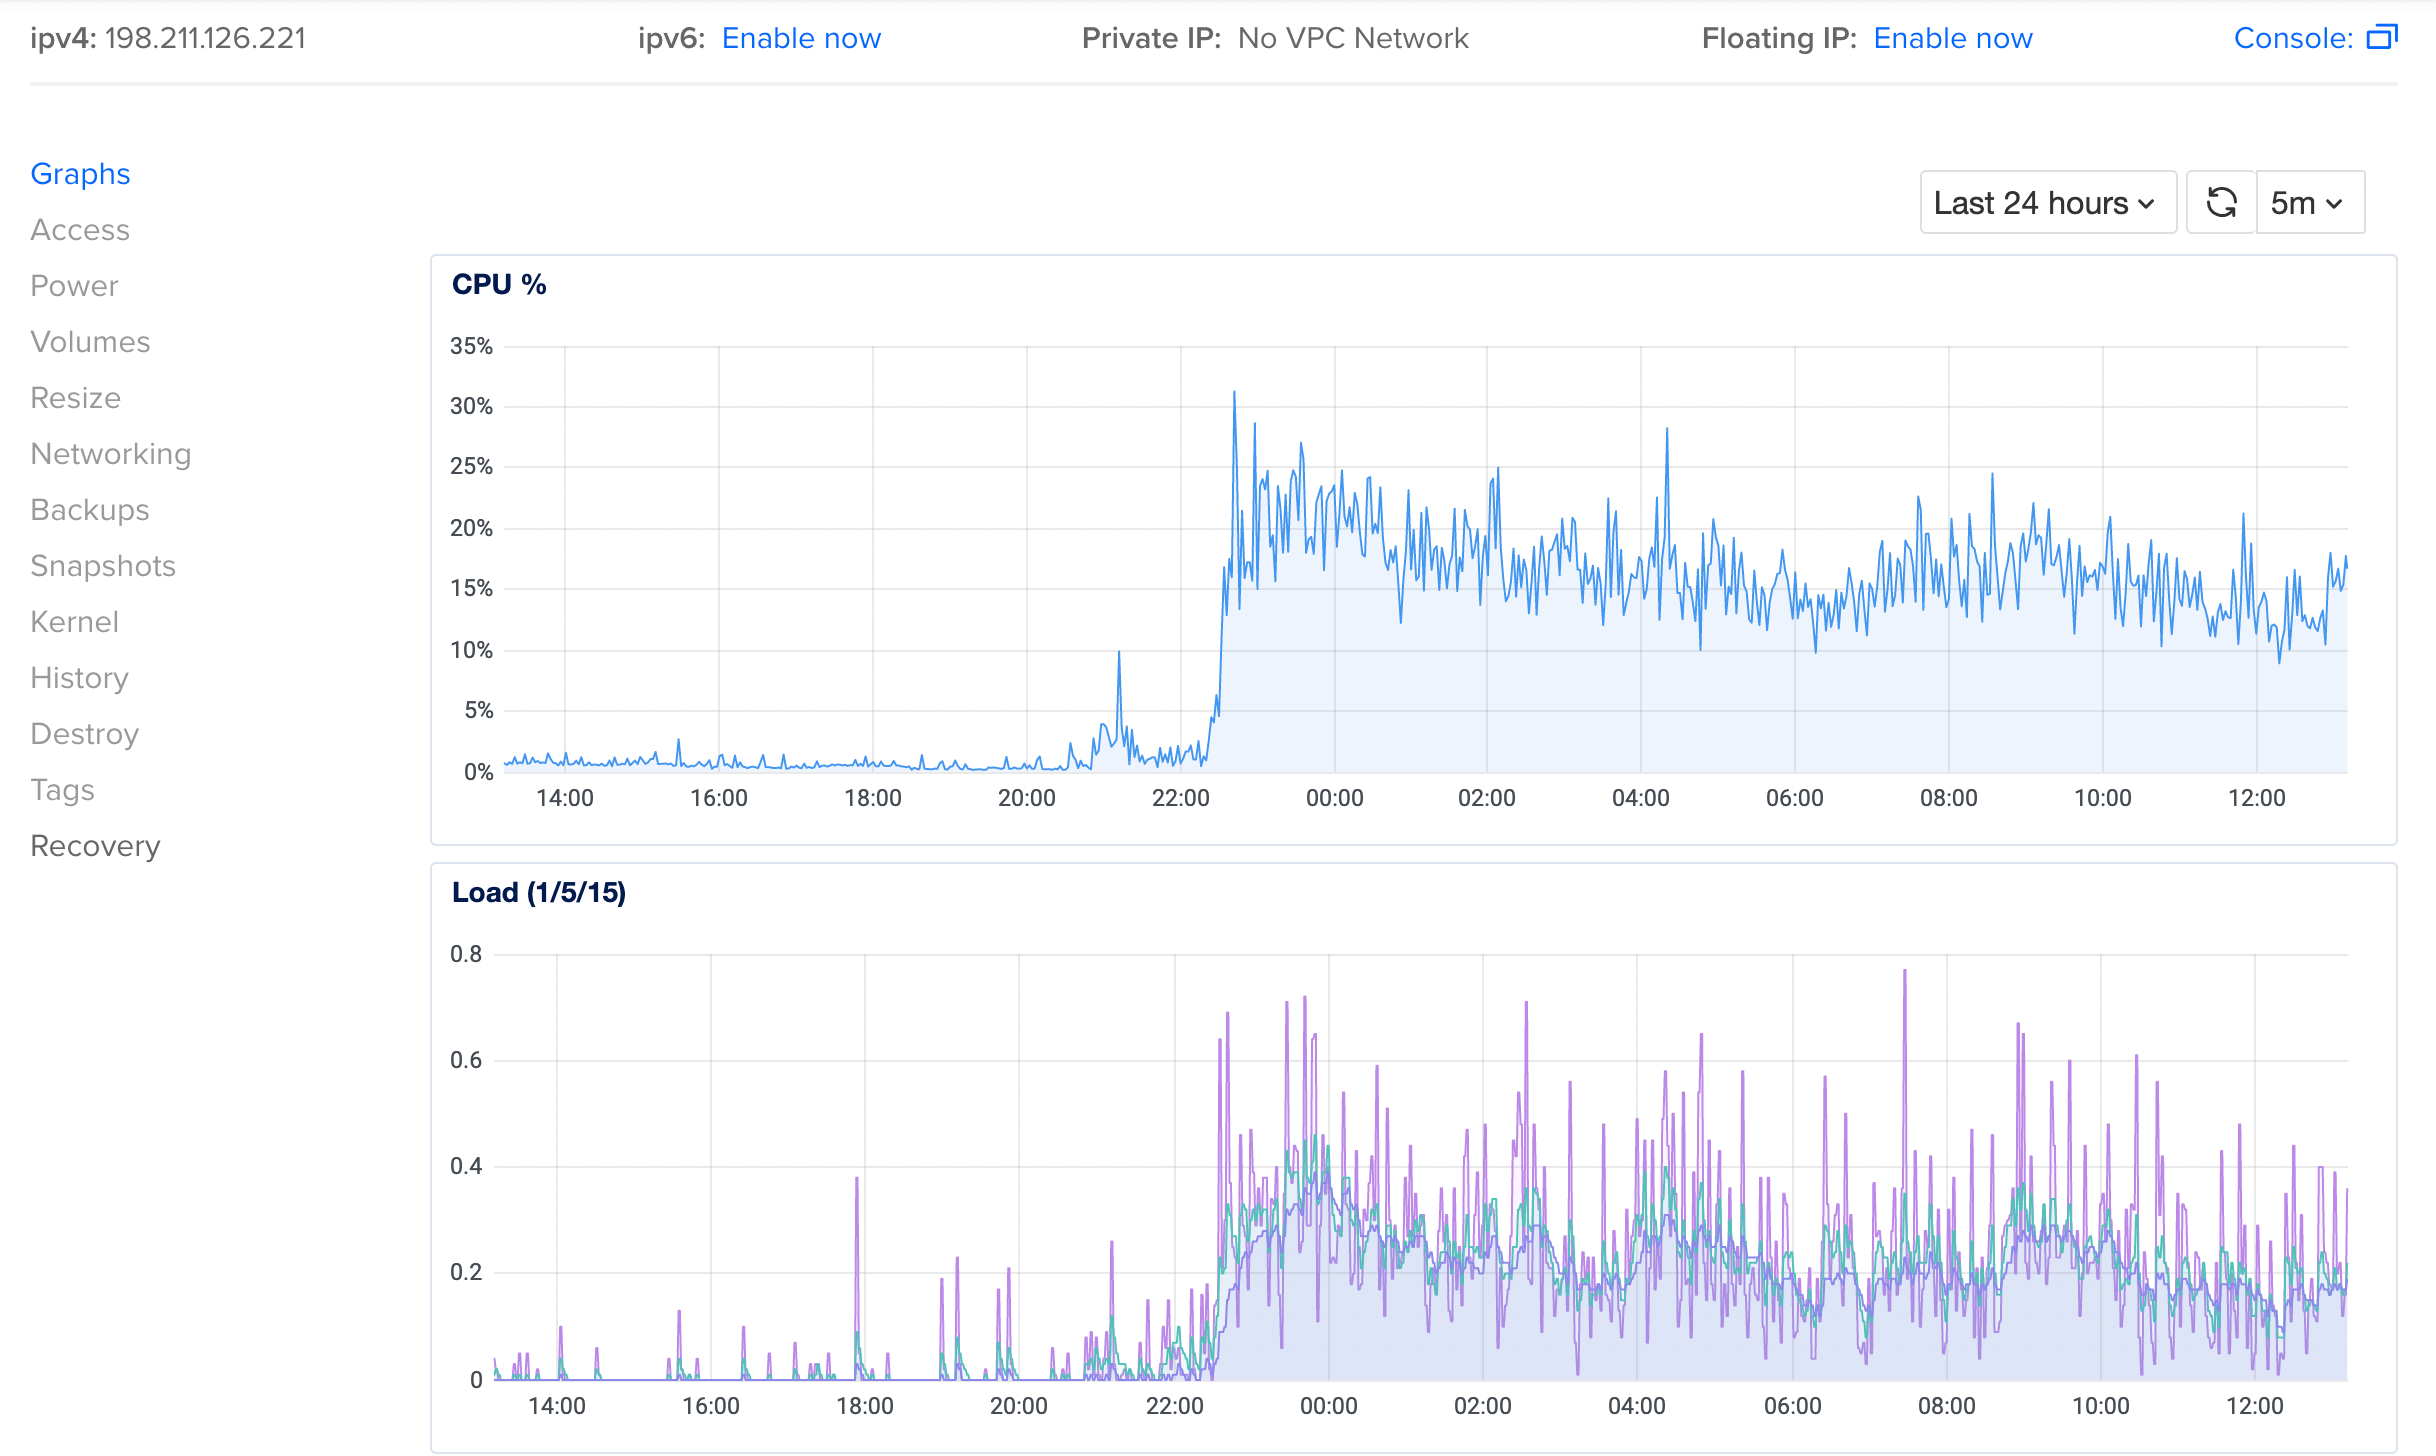
Task: Click the Console link text
Action: click(x=2293, y=38)
